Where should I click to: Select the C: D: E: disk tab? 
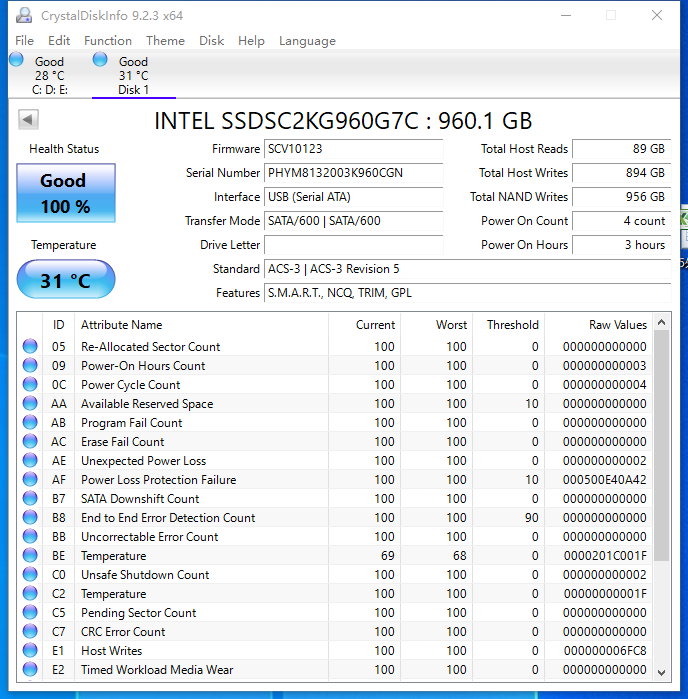pyautogui.click(x=49, y=75)
